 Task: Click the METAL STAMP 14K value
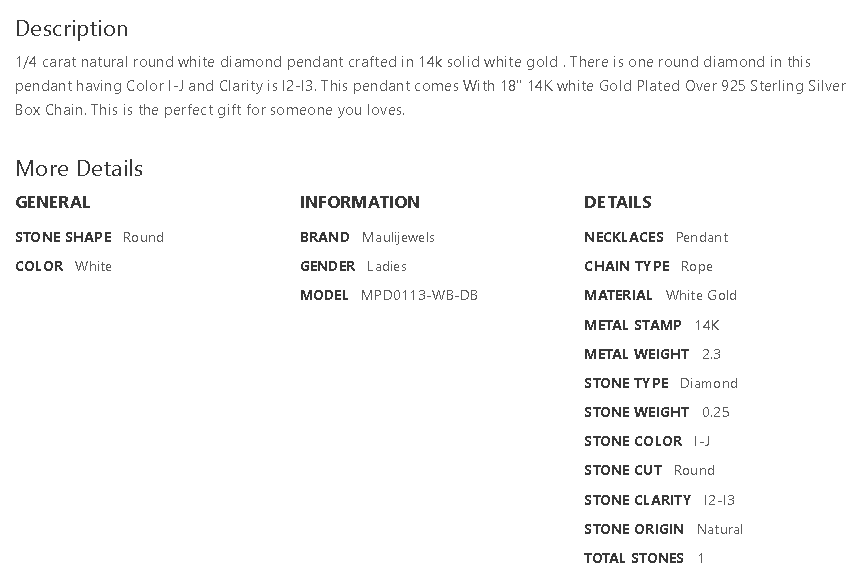coord(707,325)
